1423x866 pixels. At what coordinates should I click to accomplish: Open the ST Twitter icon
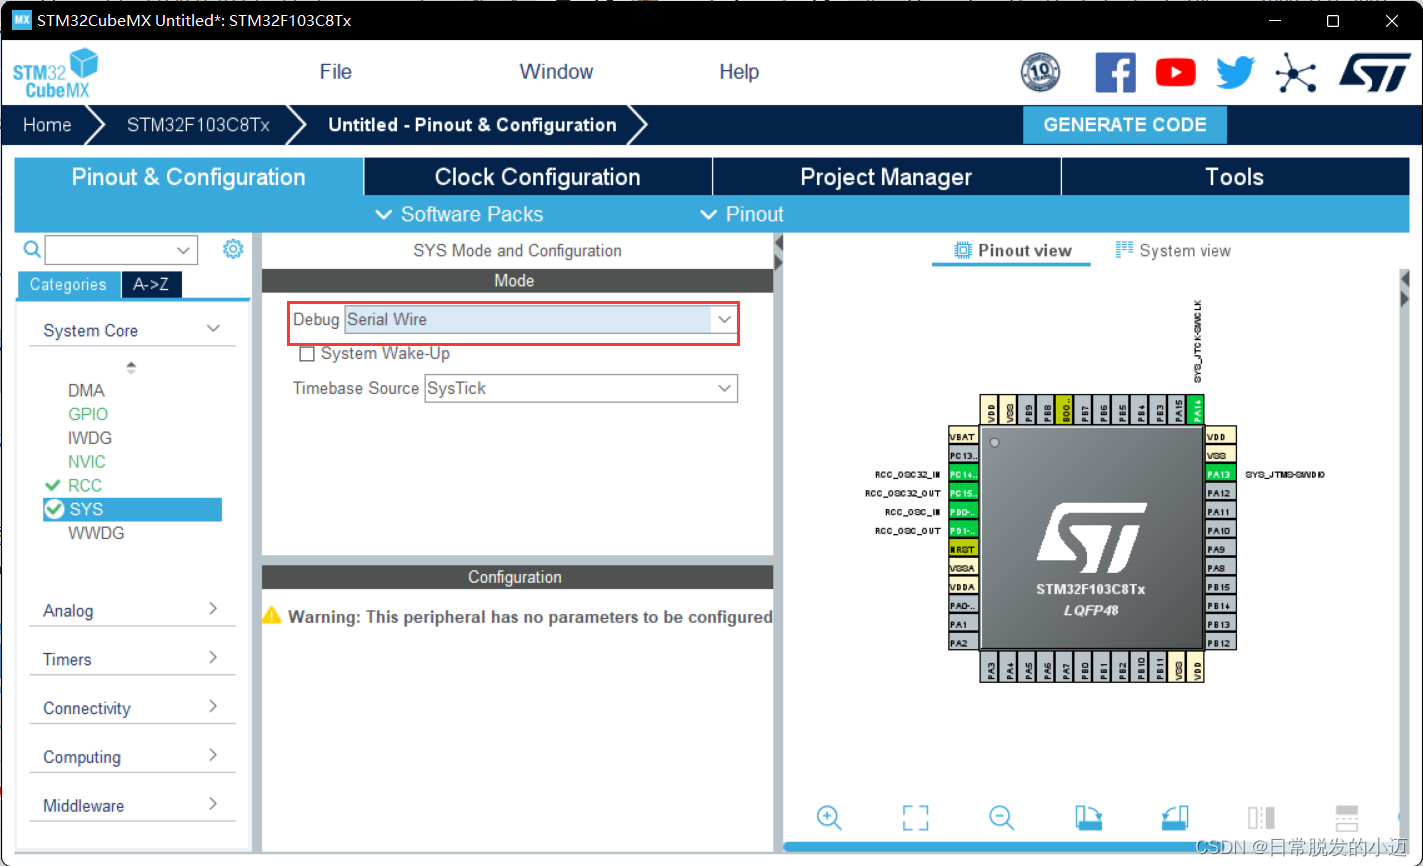[x=1235, y=72]
